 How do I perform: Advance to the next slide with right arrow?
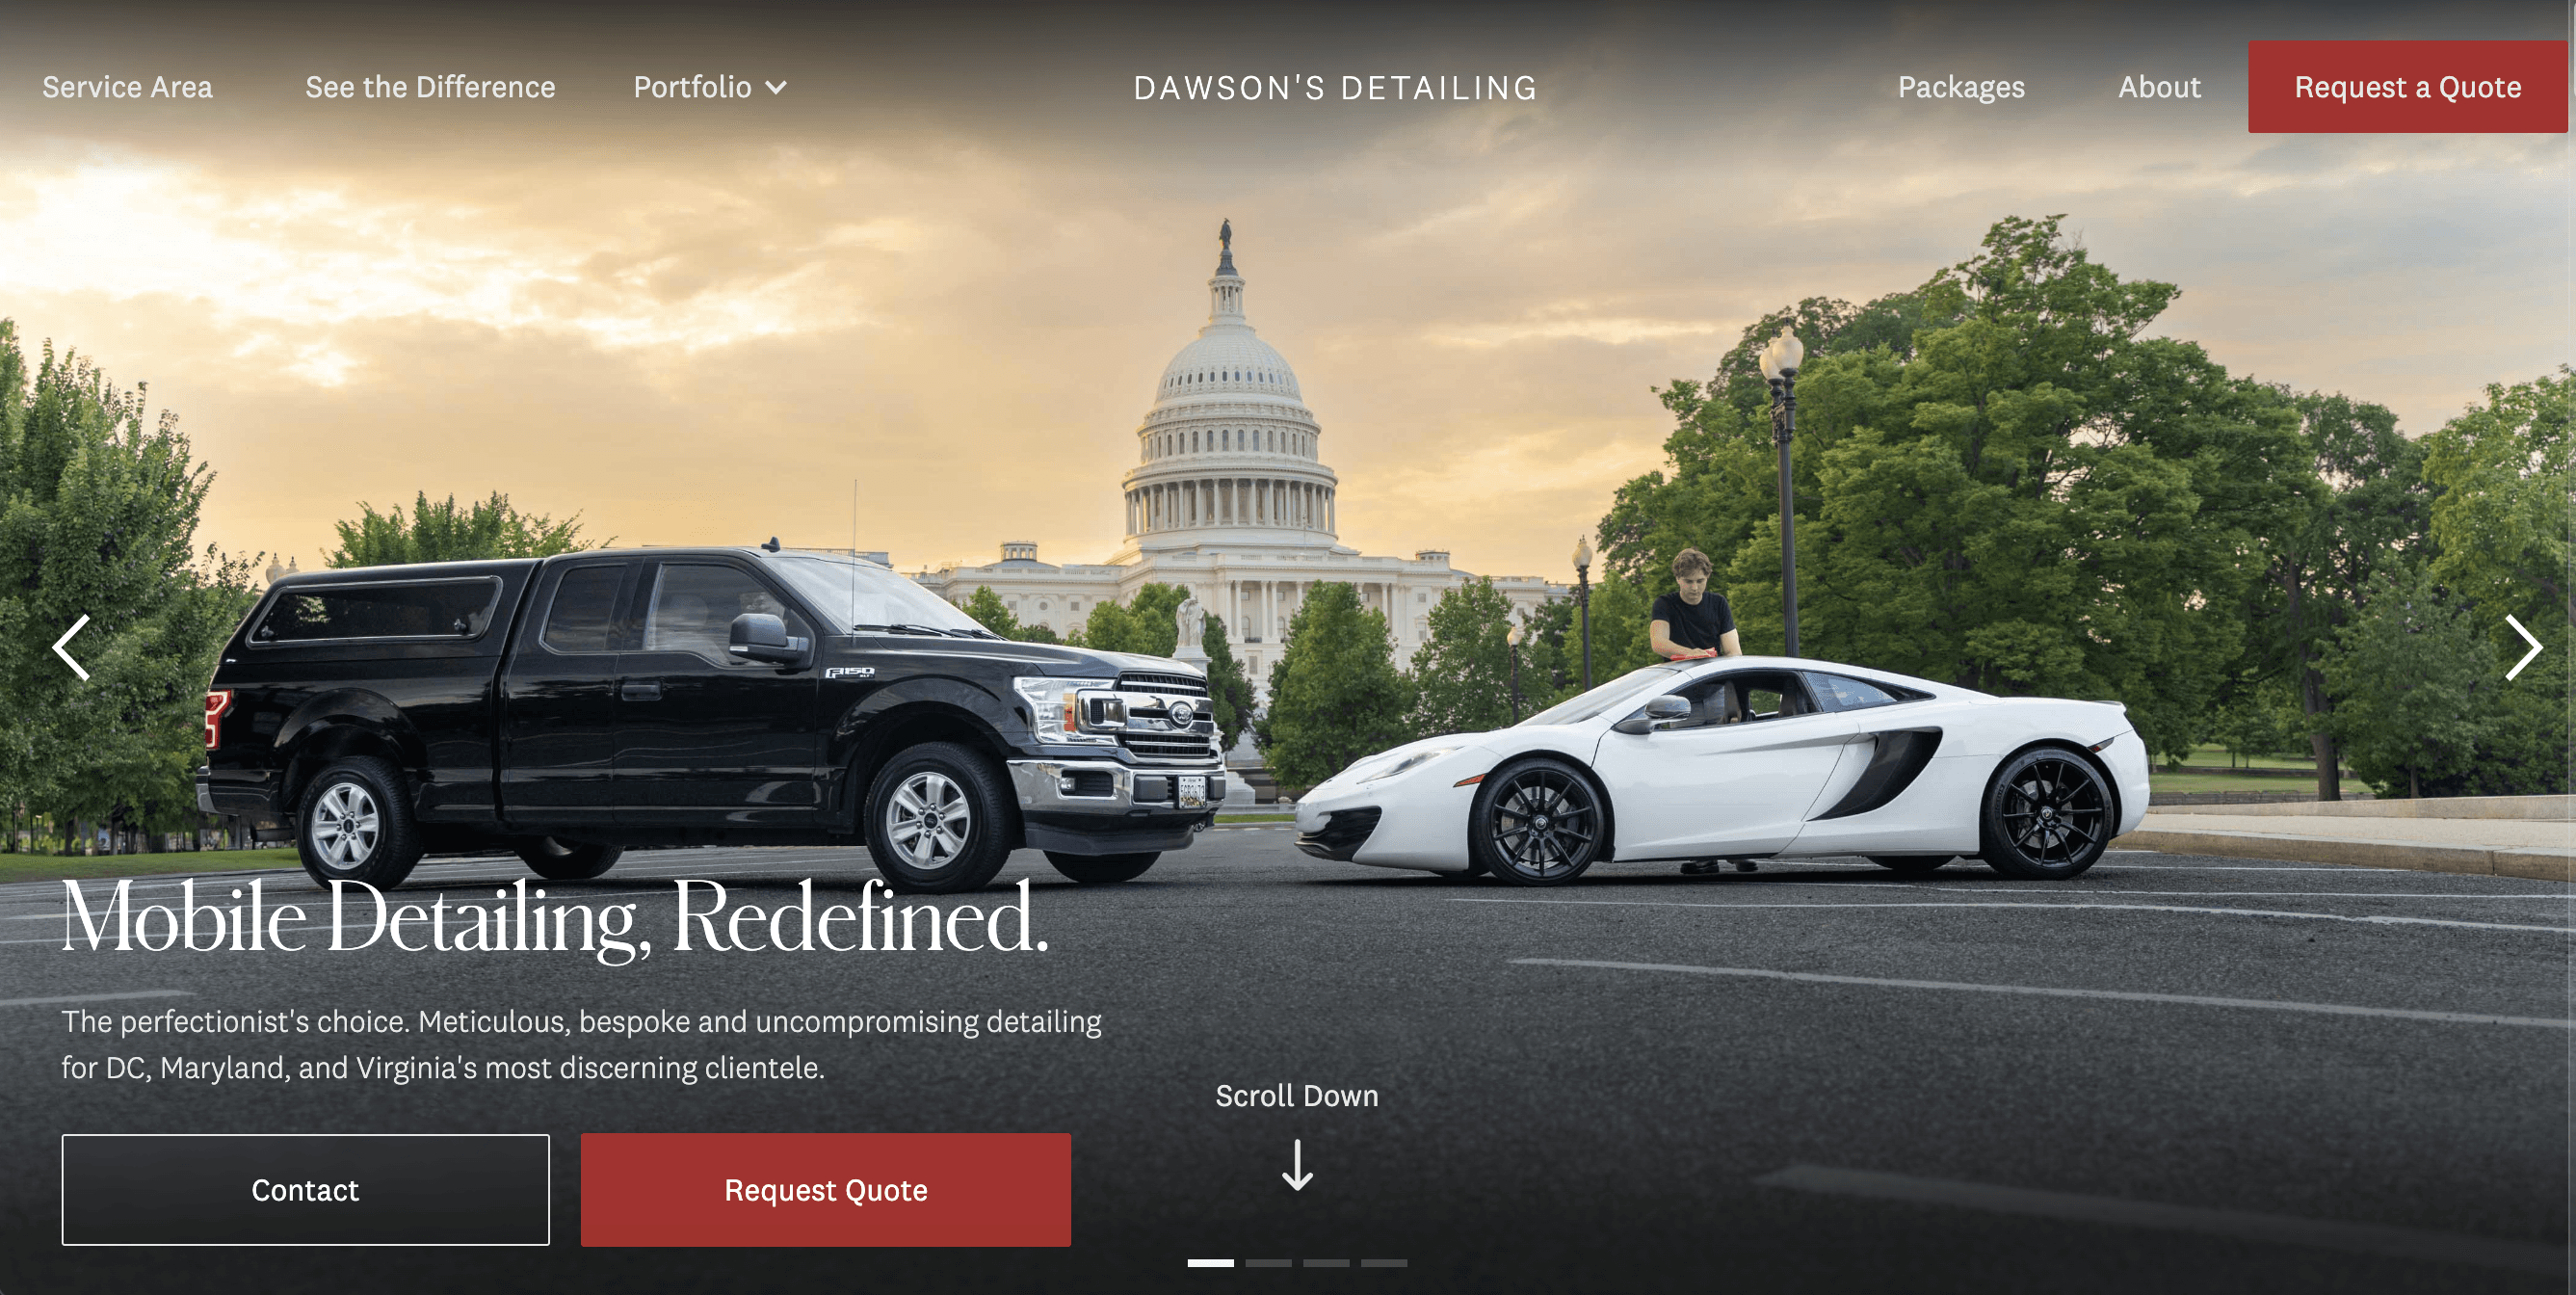point(2523,648)
